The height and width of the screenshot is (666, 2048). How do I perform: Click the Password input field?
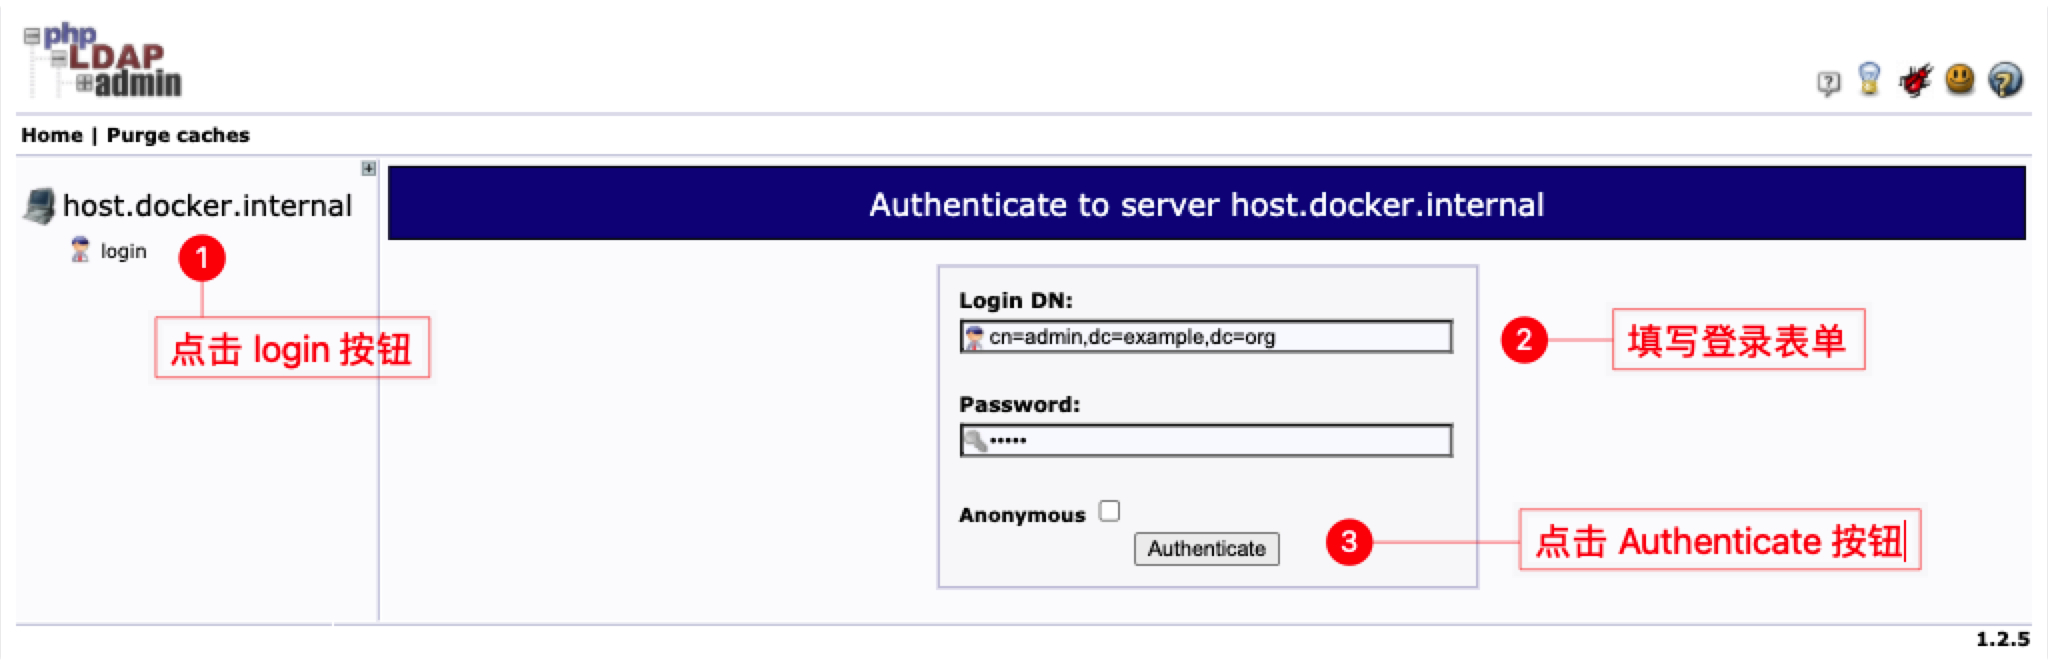pos(1206,440)
